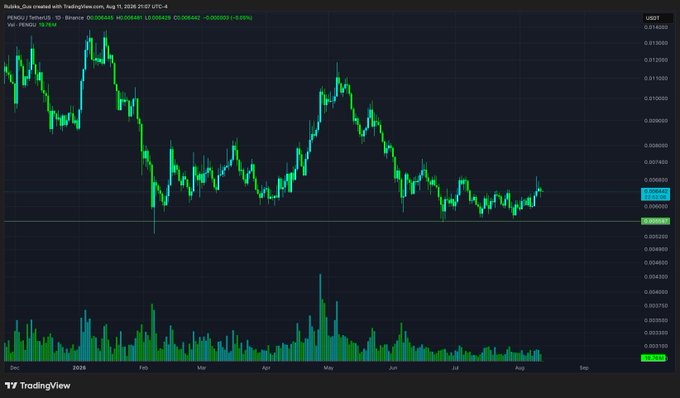Click the 0.012000 price scale label

click(656, 60)
